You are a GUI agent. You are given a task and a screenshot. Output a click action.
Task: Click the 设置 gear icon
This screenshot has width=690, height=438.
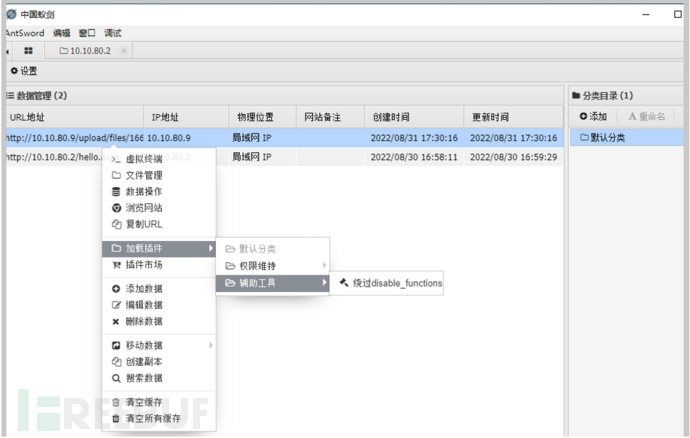point(14,71)
